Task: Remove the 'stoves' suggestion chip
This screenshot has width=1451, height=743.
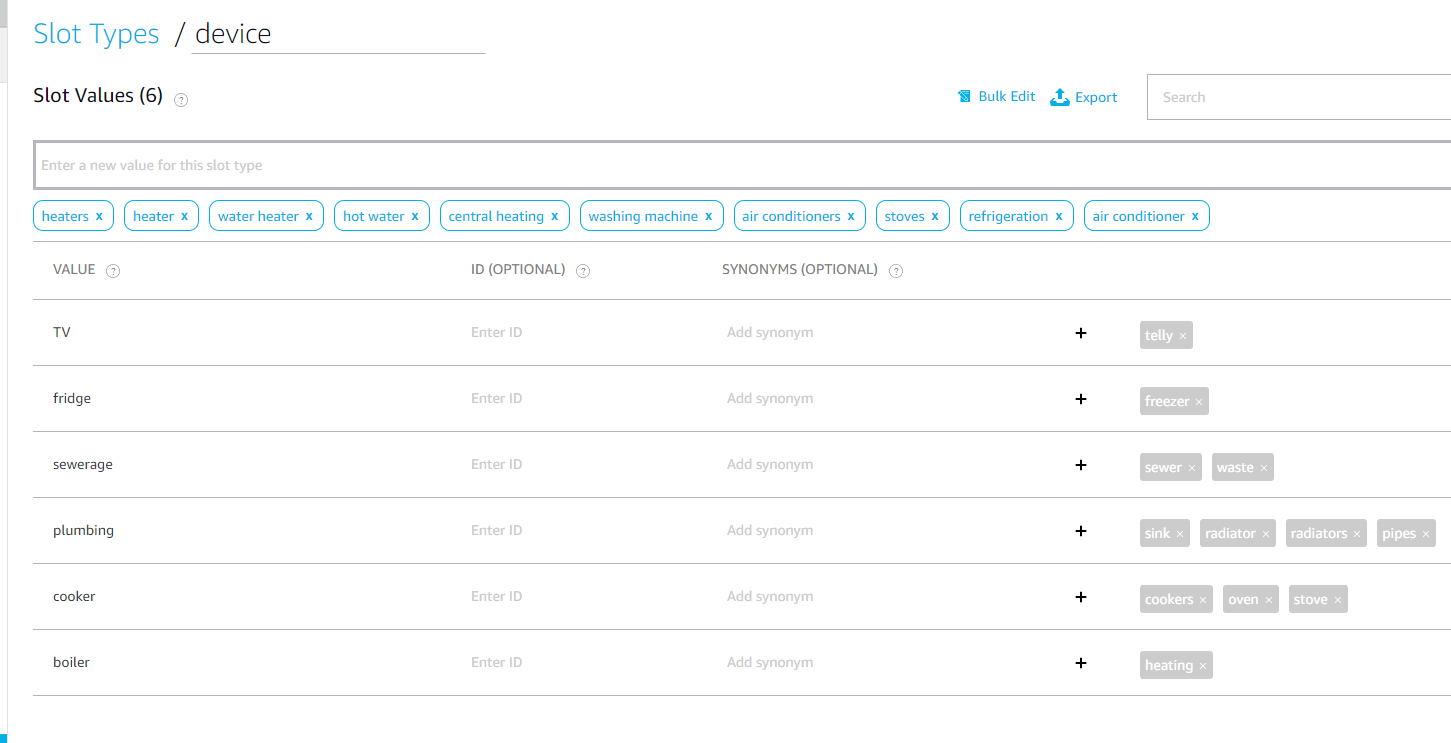Action: [935, 216]
